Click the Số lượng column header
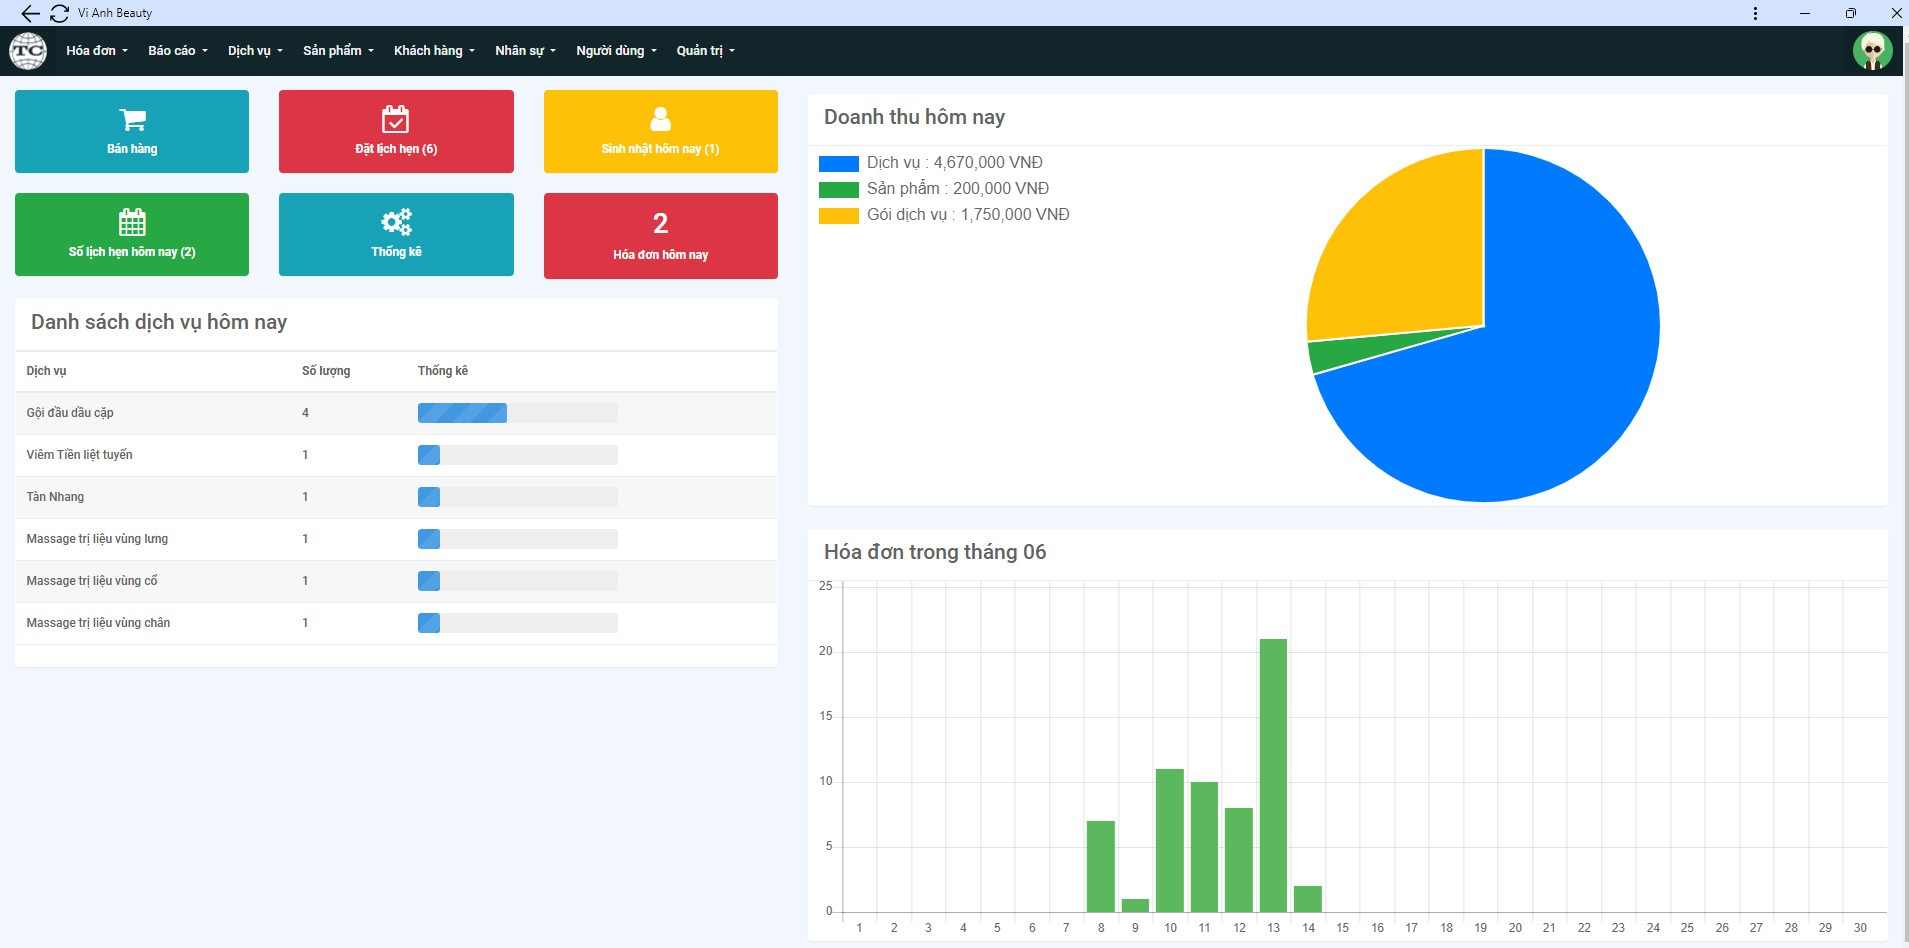 pos(326,371)
